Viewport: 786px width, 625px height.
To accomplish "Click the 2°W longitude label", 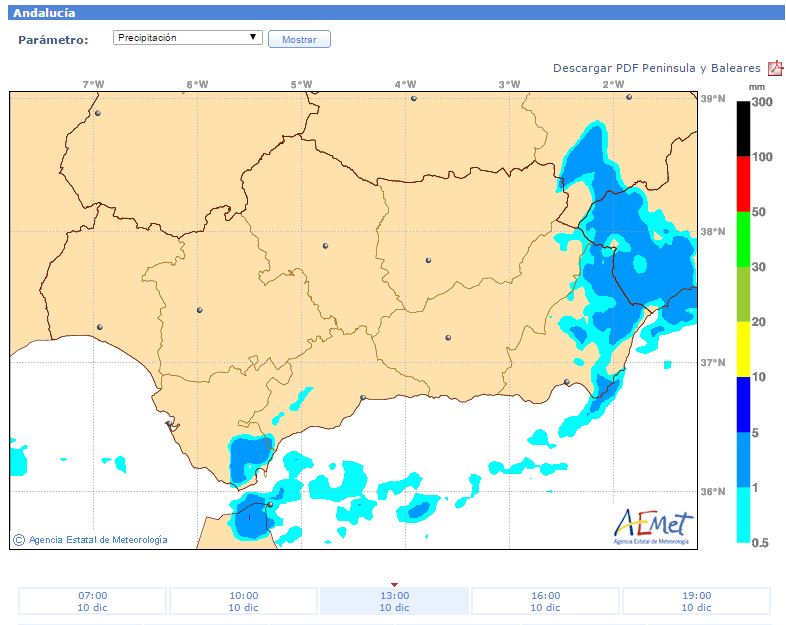I will pyautogui.click(x=614, y=84).
